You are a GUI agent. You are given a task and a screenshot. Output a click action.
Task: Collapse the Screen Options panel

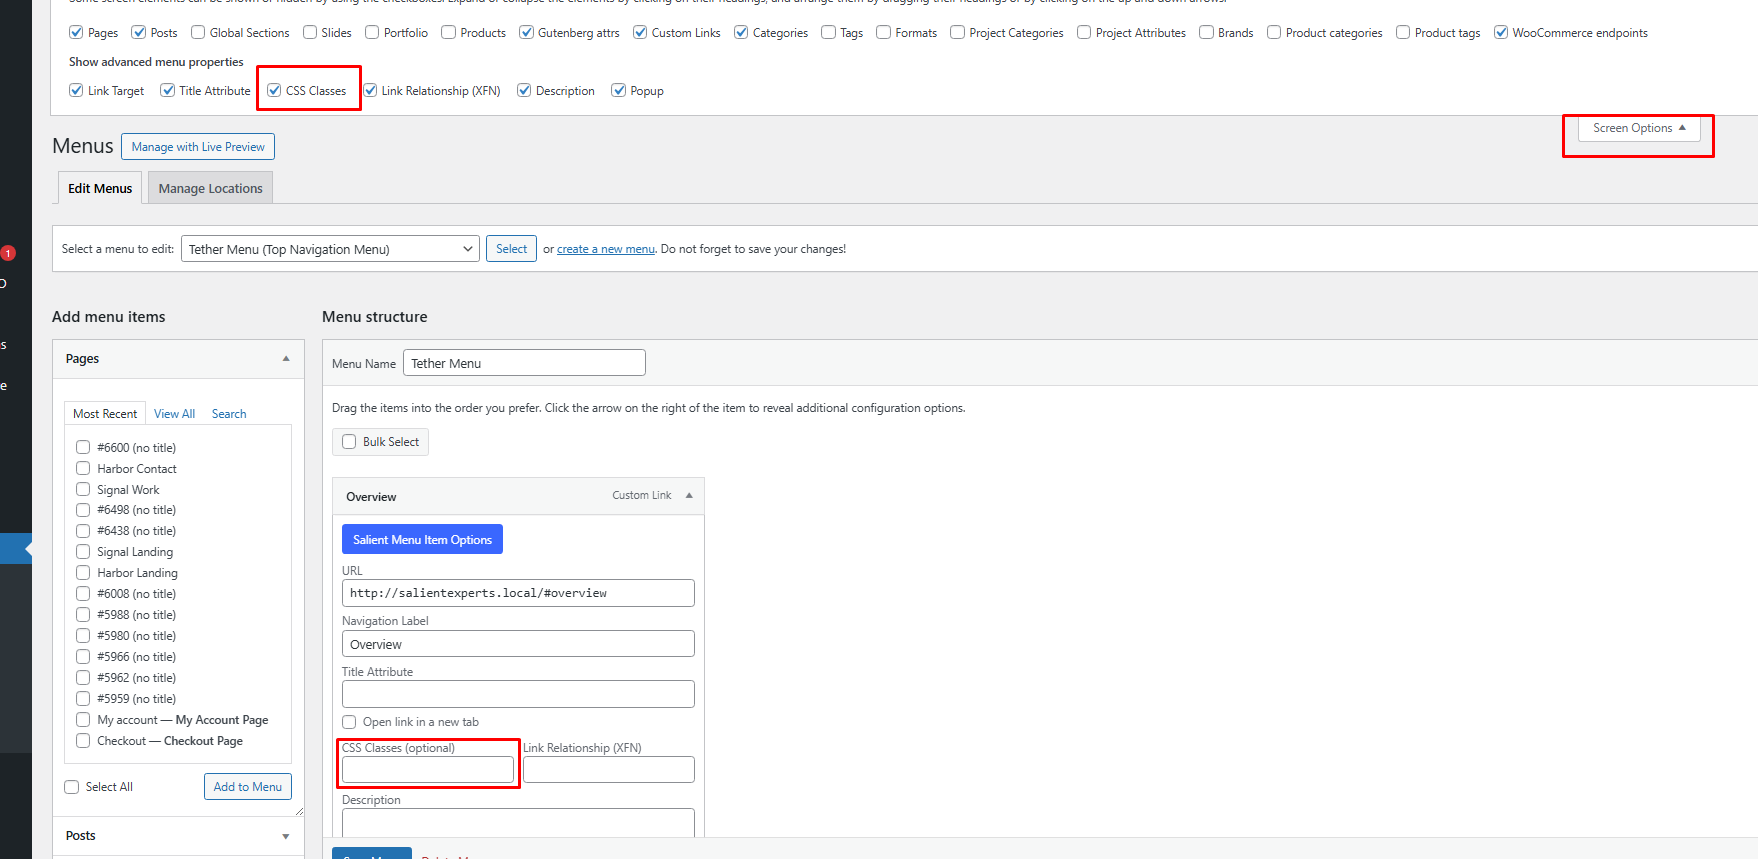[x=1638, y=128]
